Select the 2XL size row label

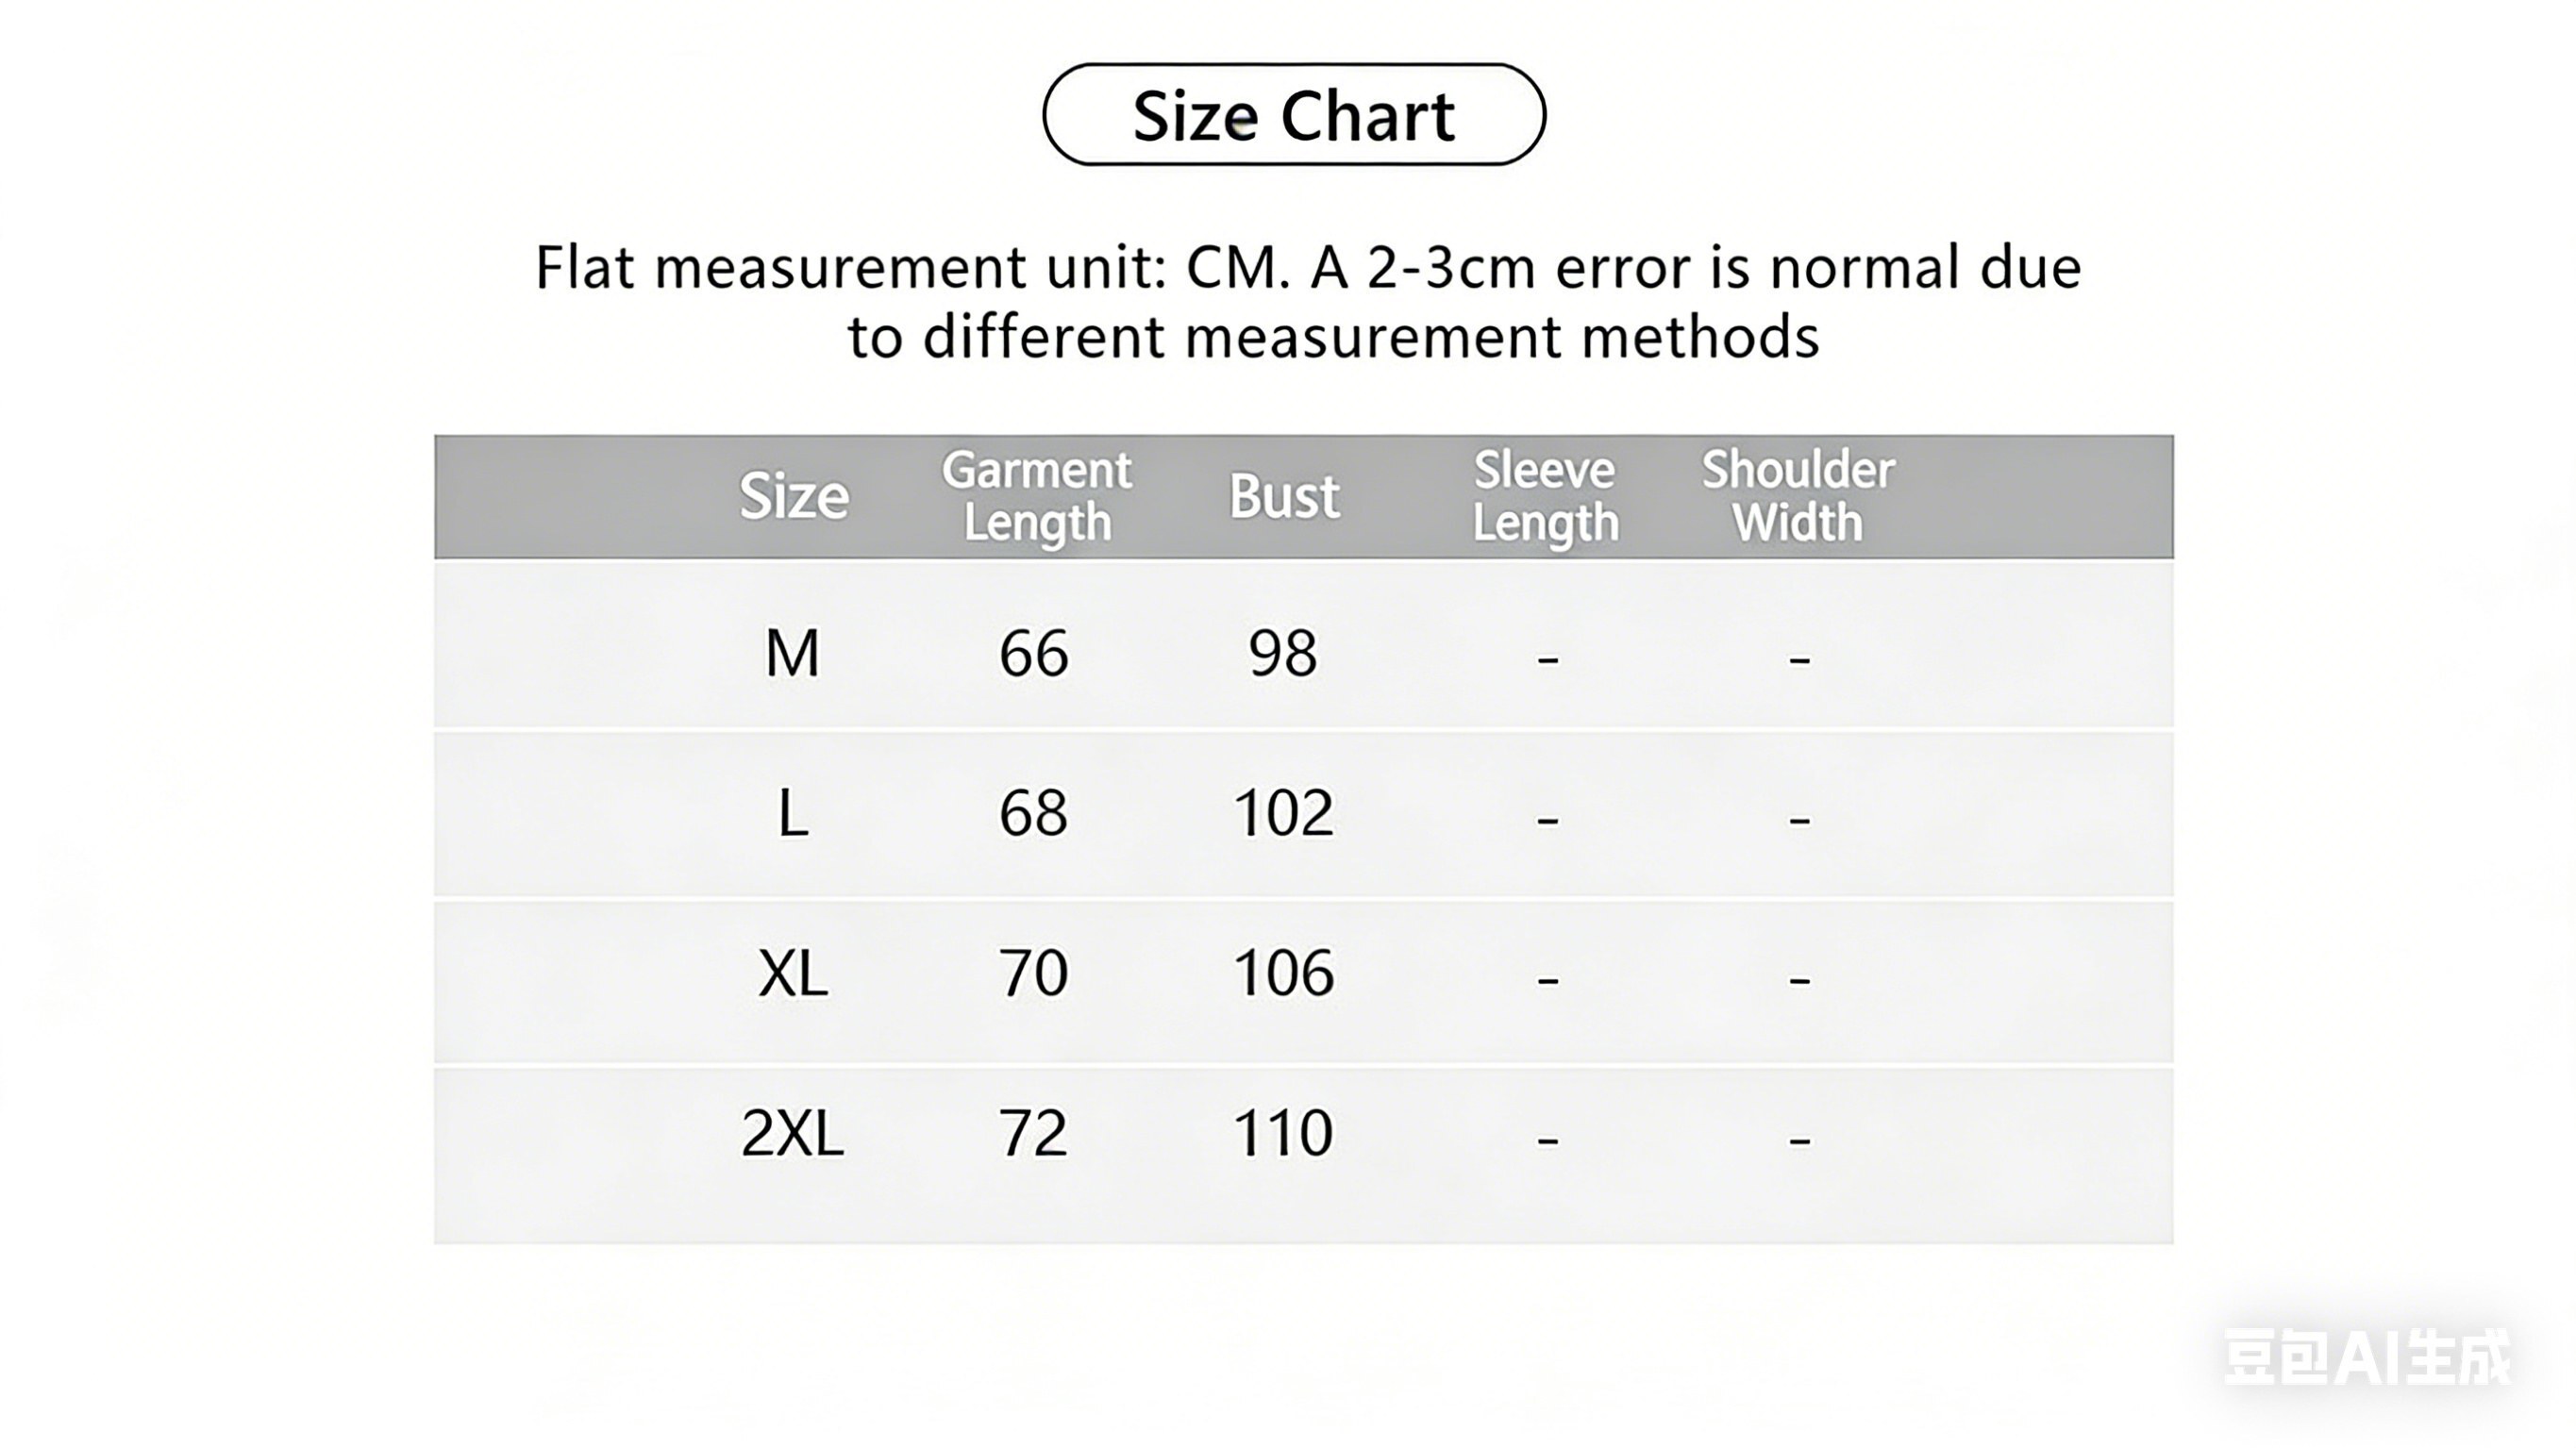point(792,1133)
